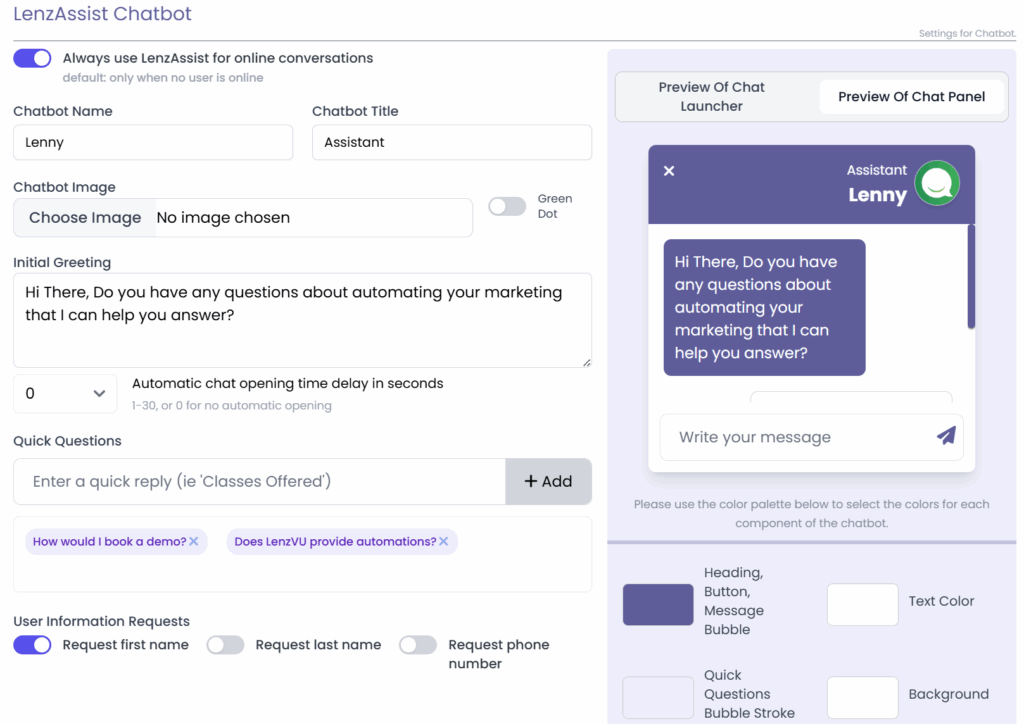Viewport: 1024px width, 724px height.
Task: Click the + Add quick reply button
Action: point(548,481)
